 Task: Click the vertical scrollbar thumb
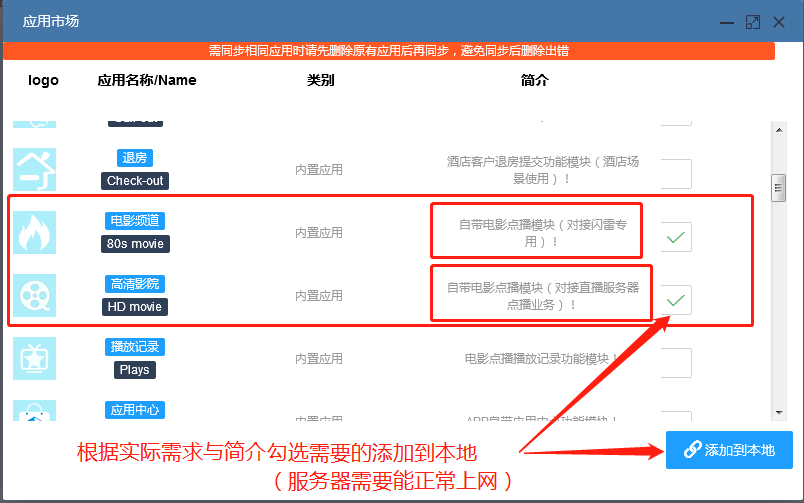pyautogui.click(x=777, y=187)
